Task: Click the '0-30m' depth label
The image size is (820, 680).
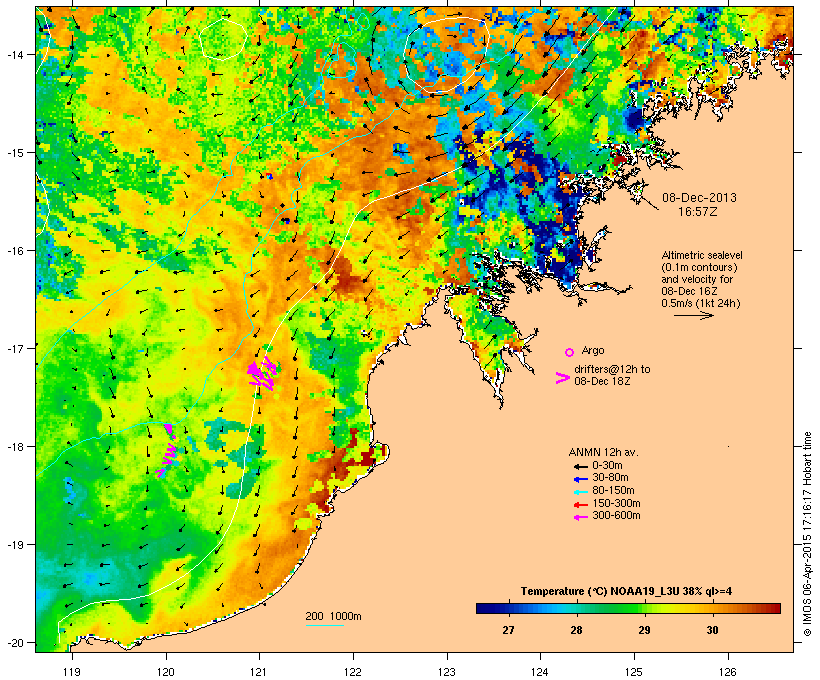Action: pos(607,466)
